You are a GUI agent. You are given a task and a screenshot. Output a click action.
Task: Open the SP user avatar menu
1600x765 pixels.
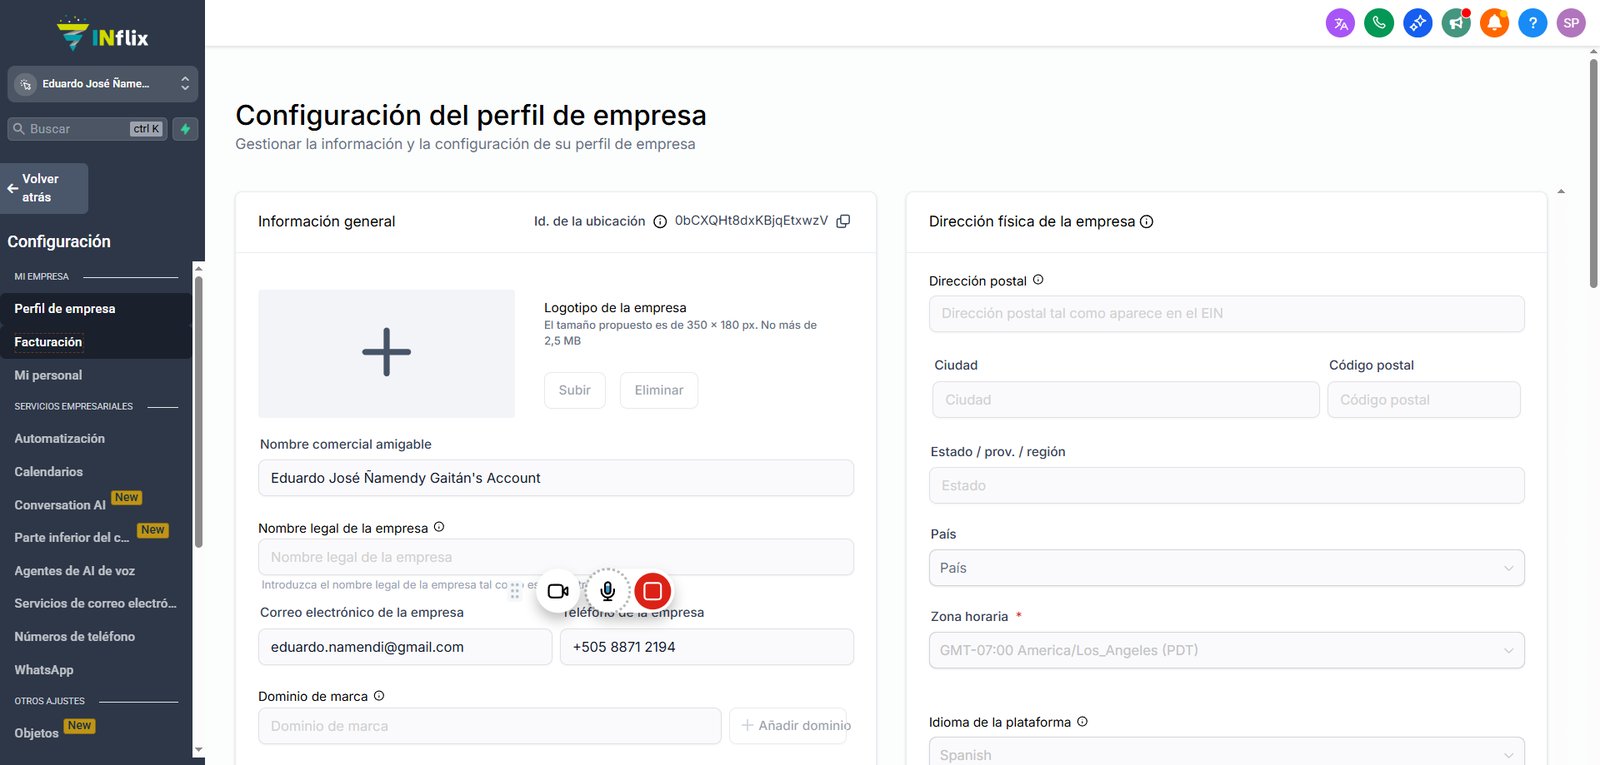(x=1571, y=23)
